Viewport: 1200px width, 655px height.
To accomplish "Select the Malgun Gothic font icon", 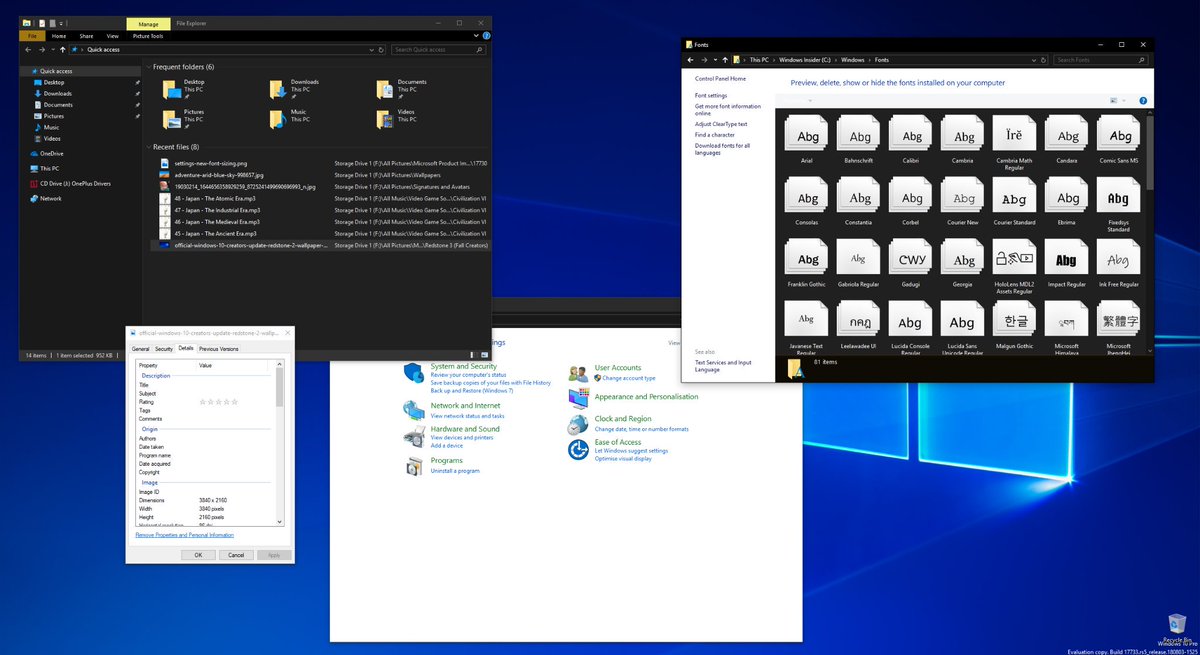I will (1015, 320).
